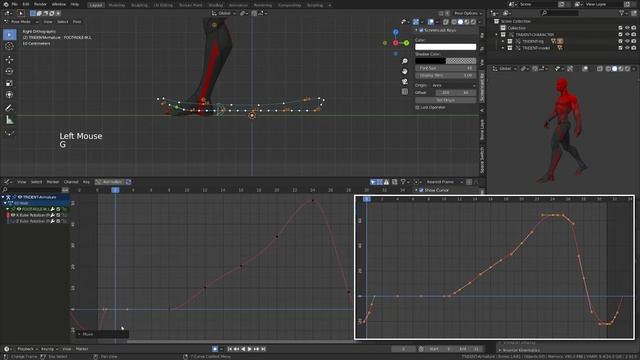Open the Pose Options dropdown
The width and height of the screenshot is (640, 360).
468,13
